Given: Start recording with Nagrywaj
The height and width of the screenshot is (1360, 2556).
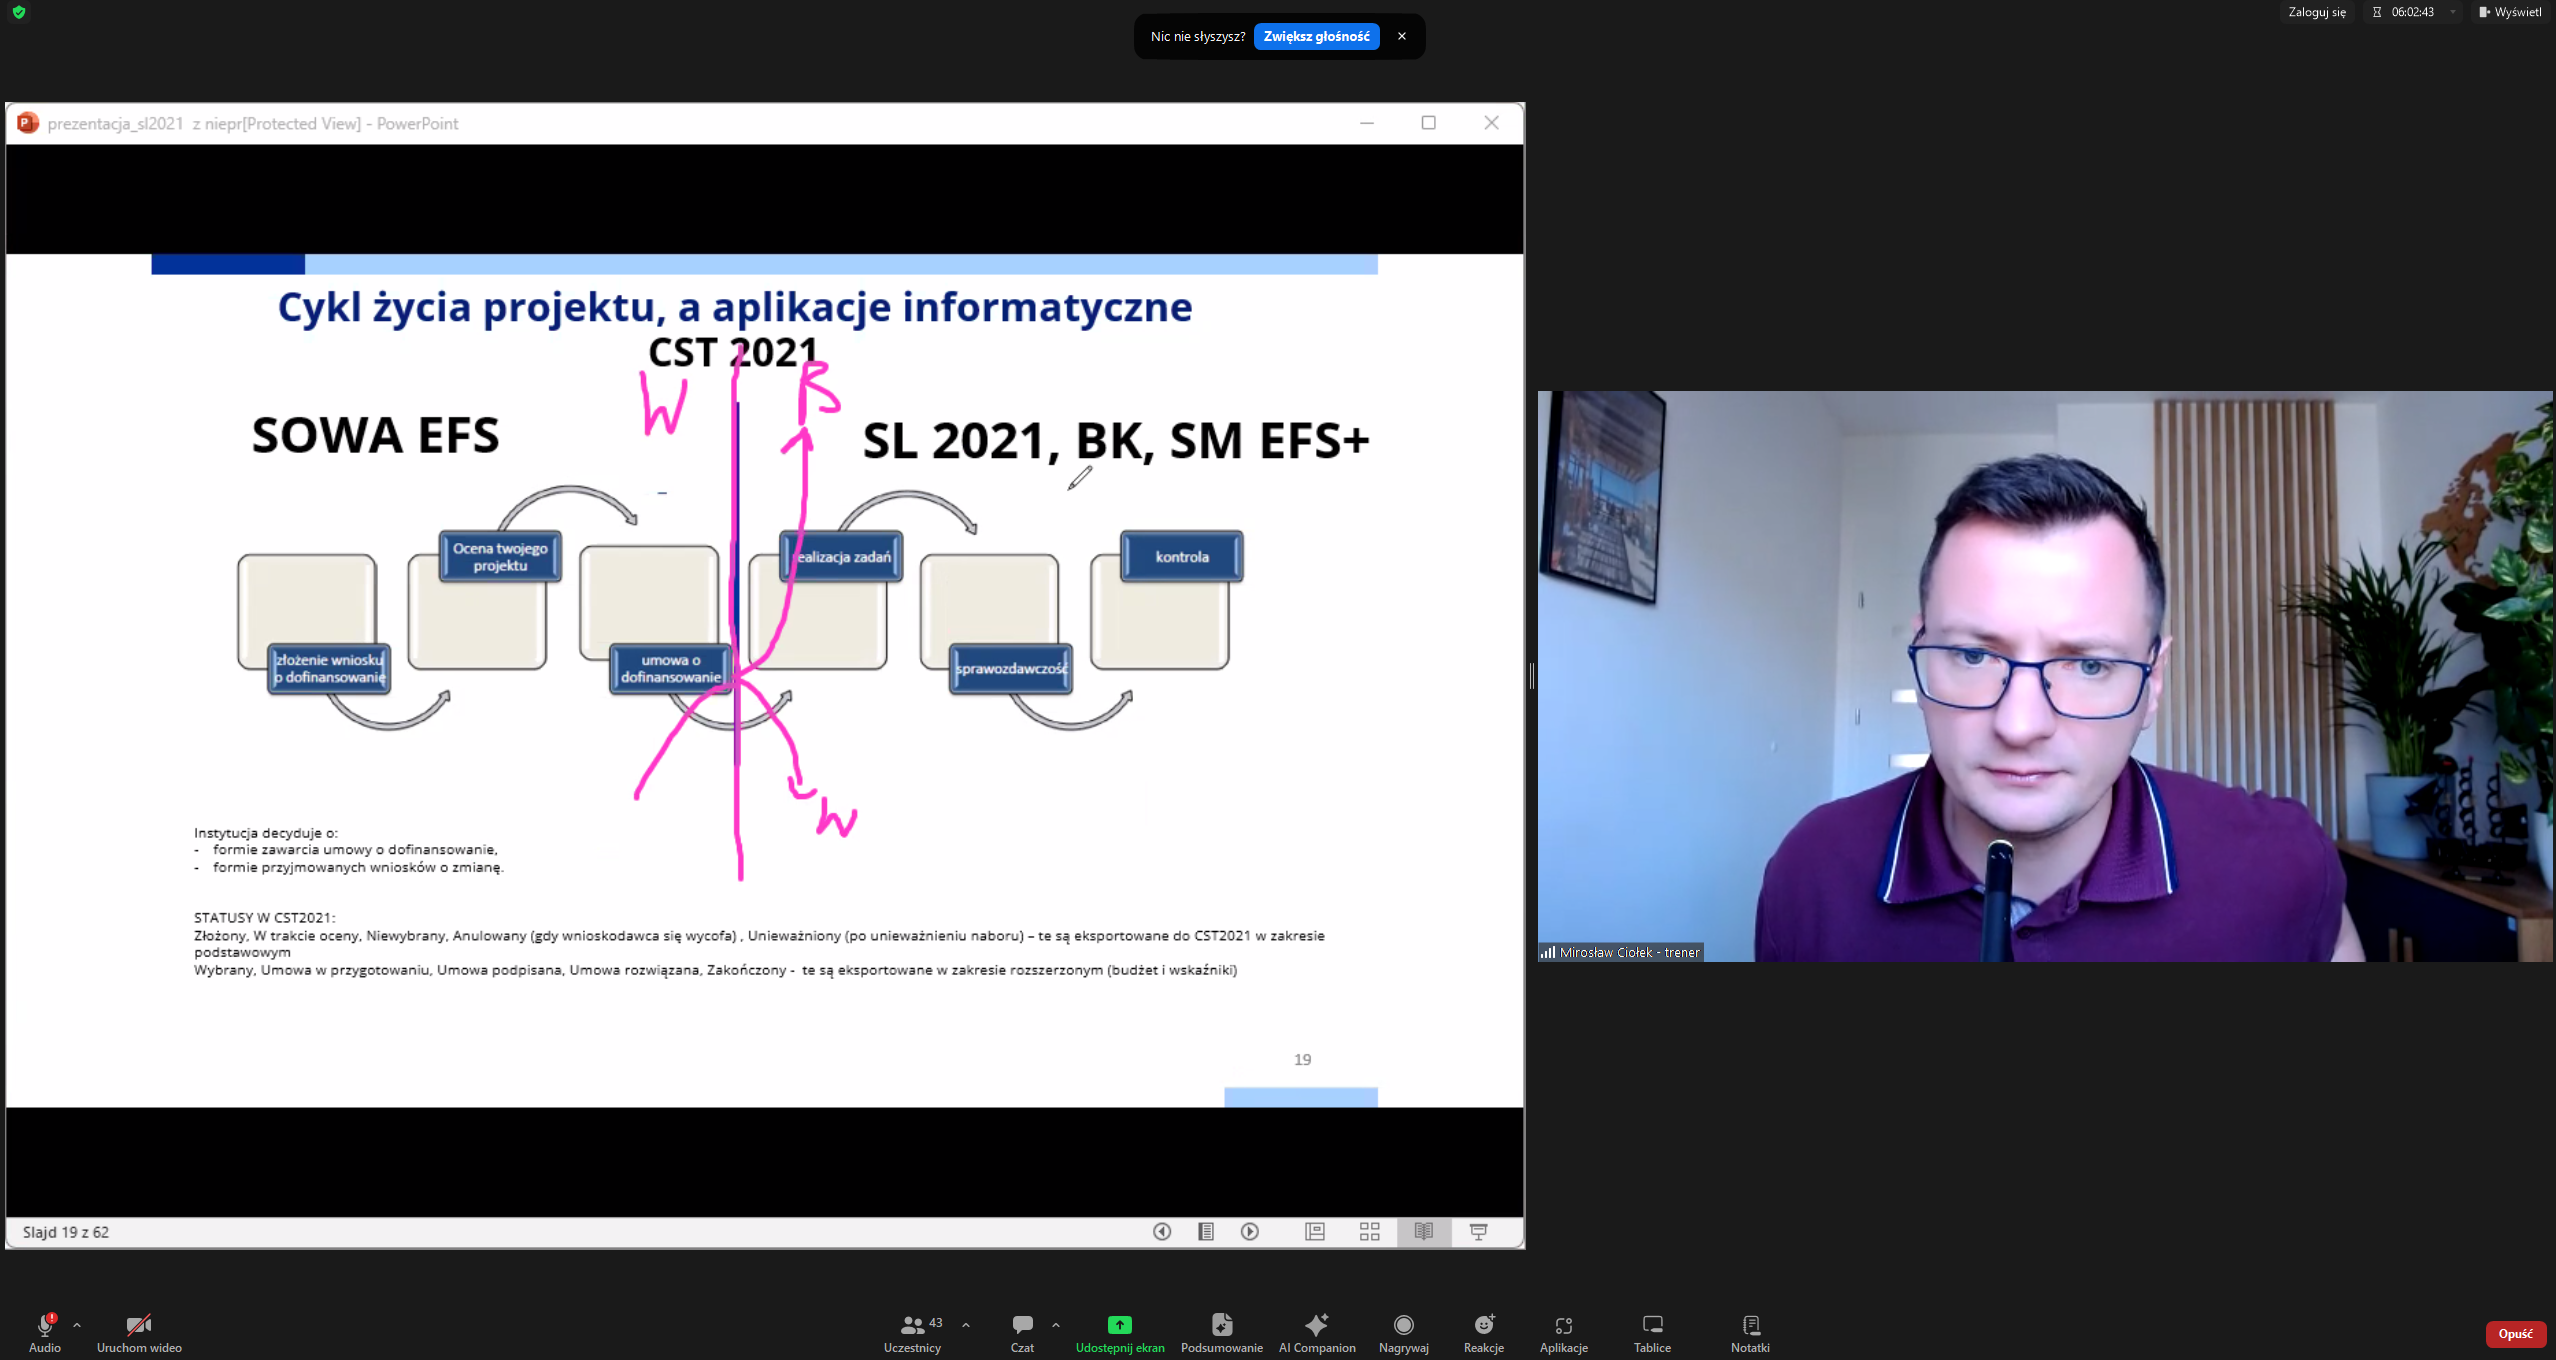Looking at the screenshot, I should (x=1403, y=1325).
